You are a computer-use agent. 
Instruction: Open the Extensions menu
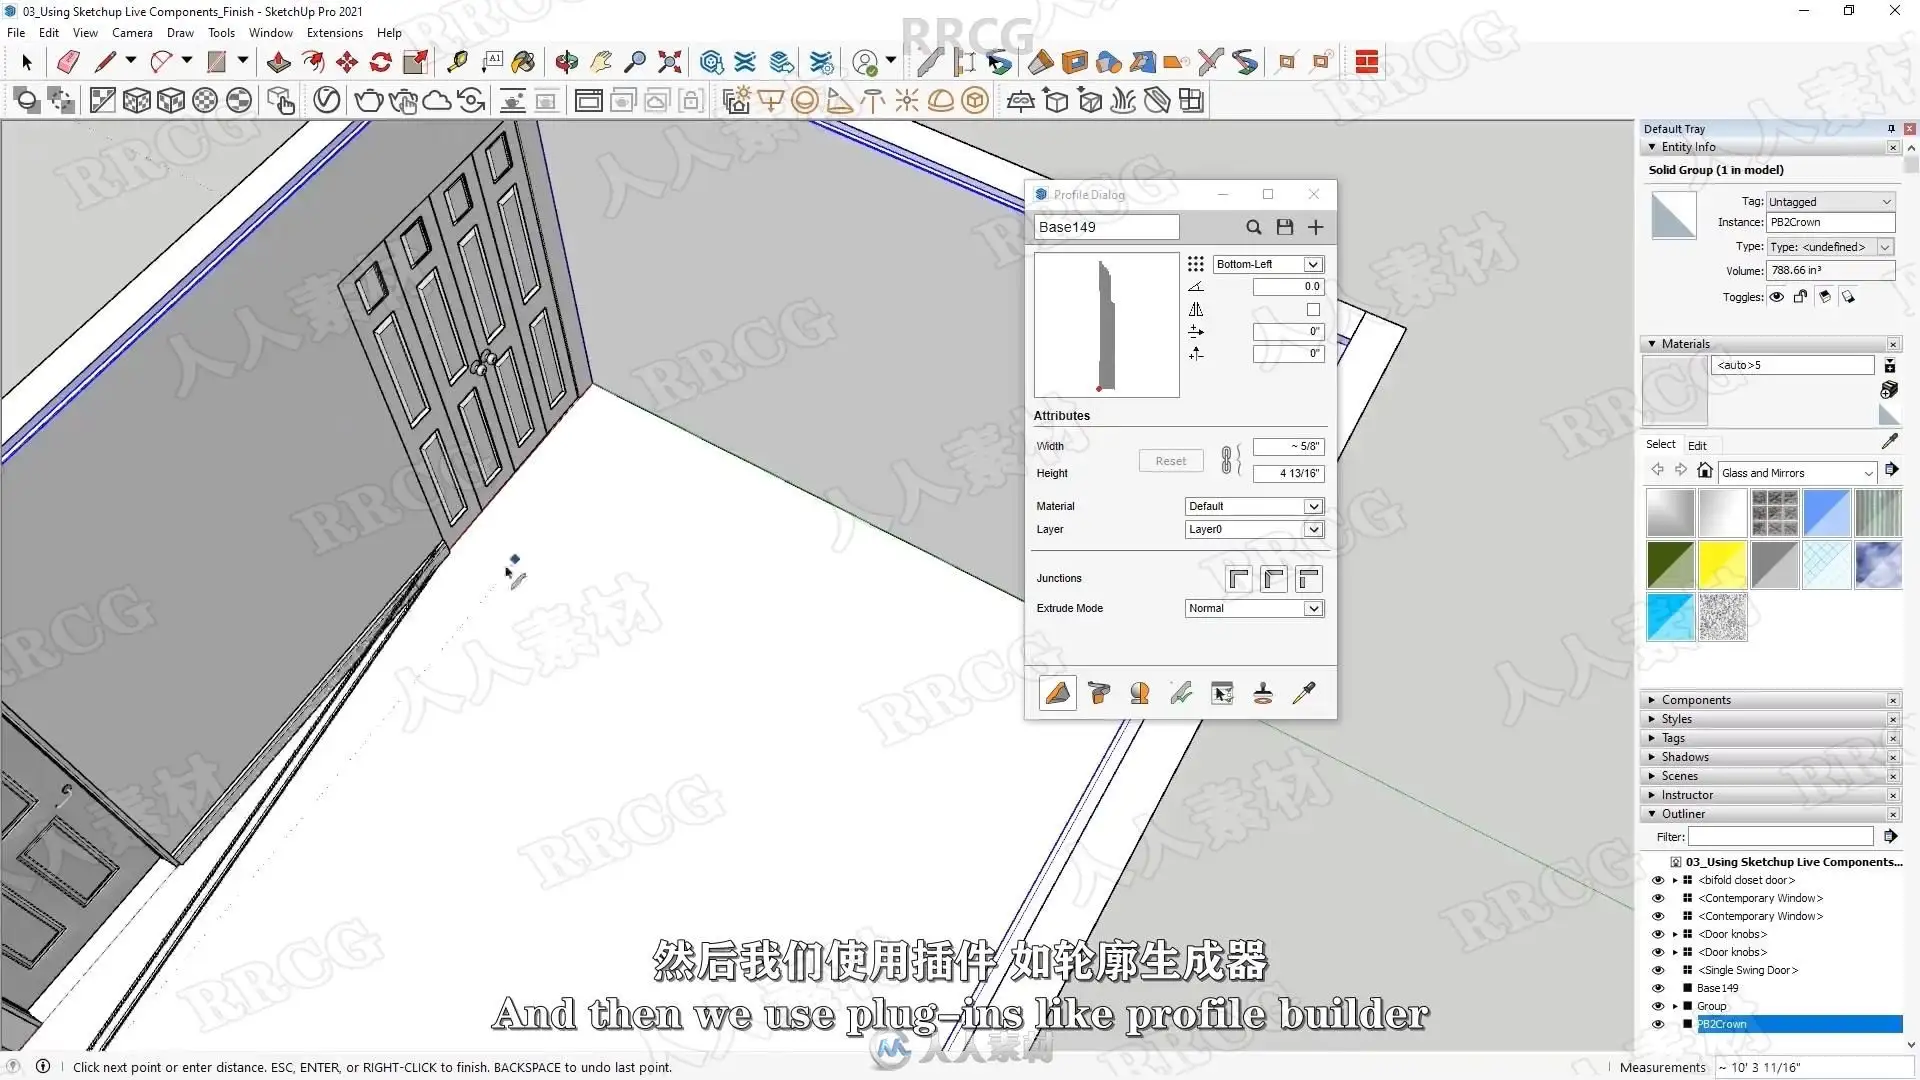click(x=335, y=33)
